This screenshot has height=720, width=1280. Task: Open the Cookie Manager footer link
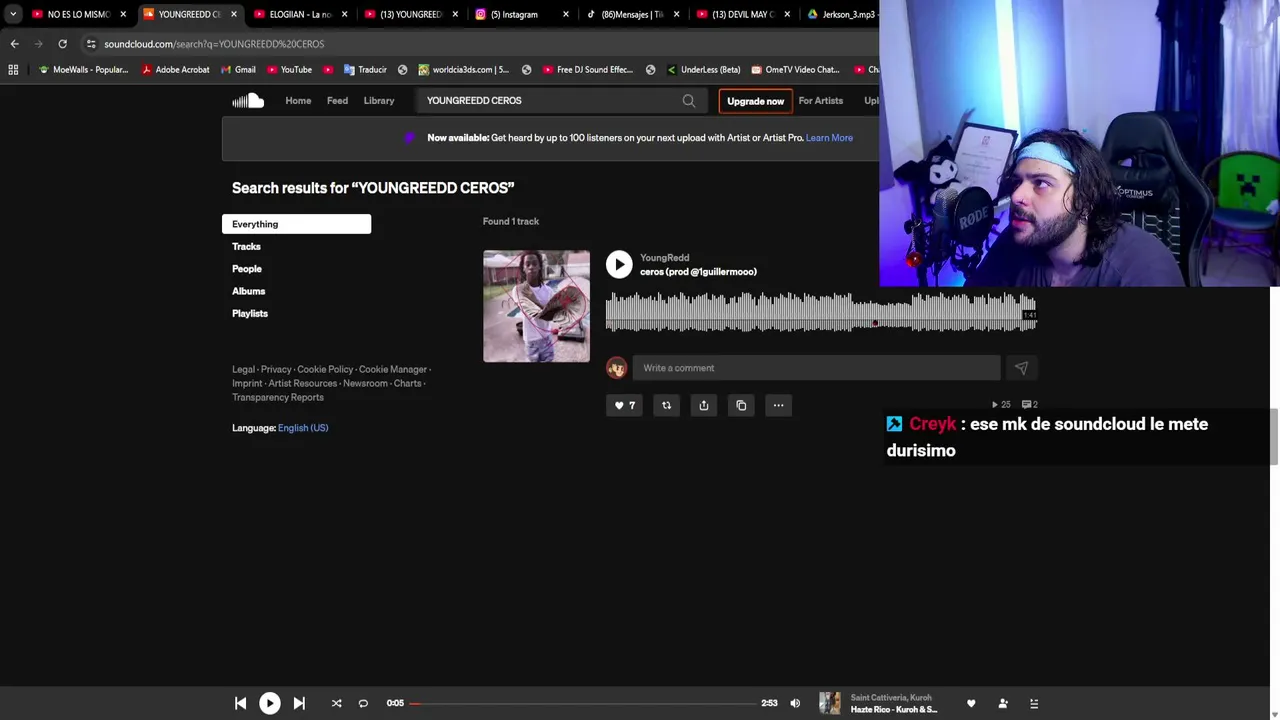tap(393, 369)
